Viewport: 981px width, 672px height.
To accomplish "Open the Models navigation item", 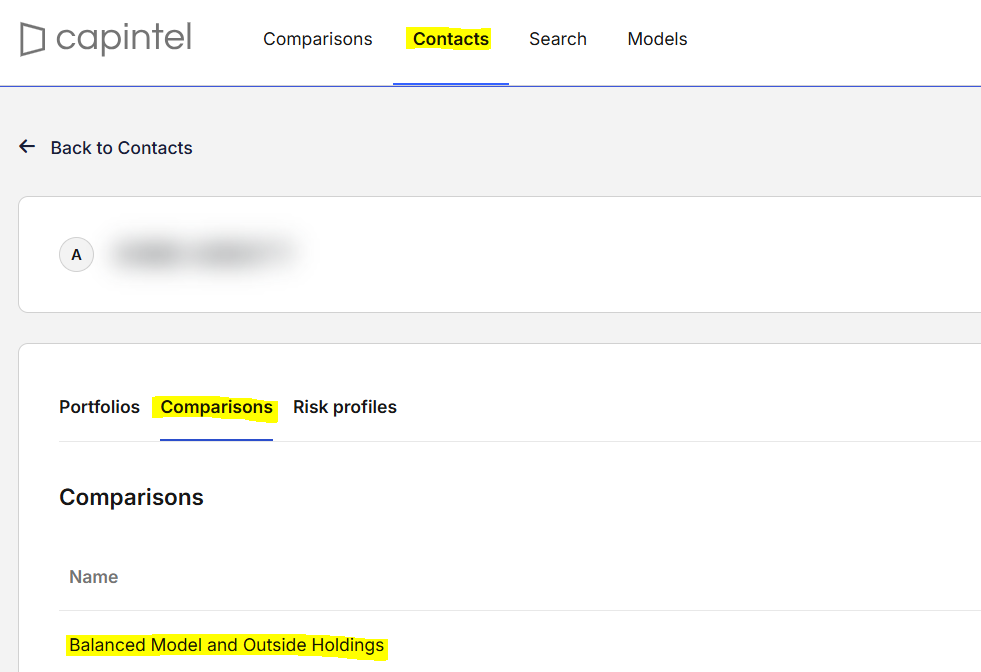I will (x=657, y=39).
